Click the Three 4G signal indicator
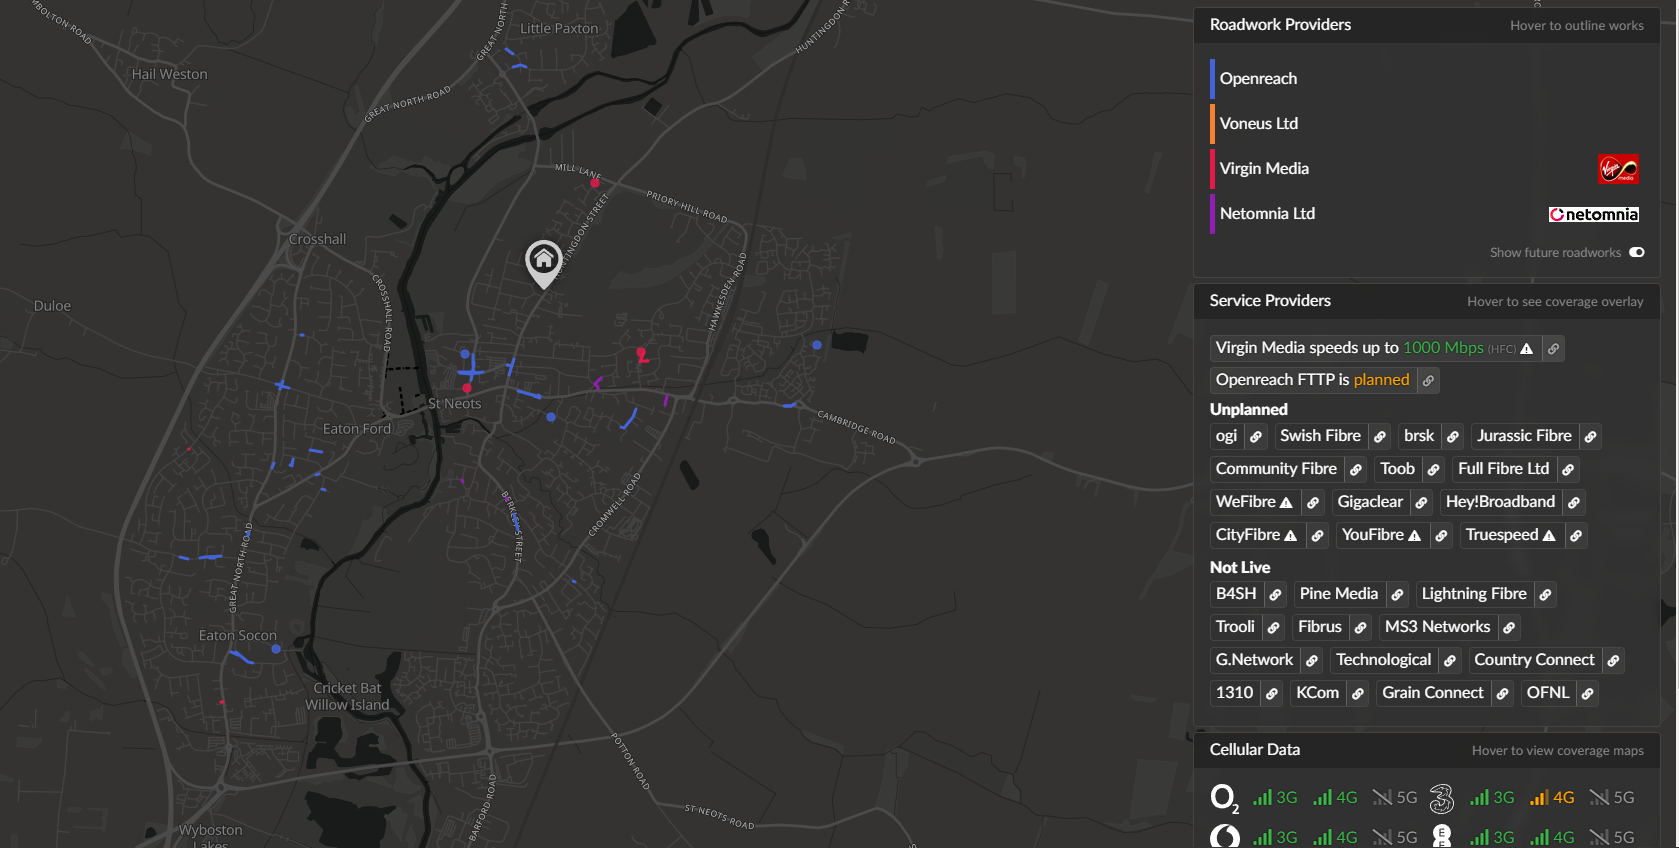The image size is (1679, 848). 1552,798
